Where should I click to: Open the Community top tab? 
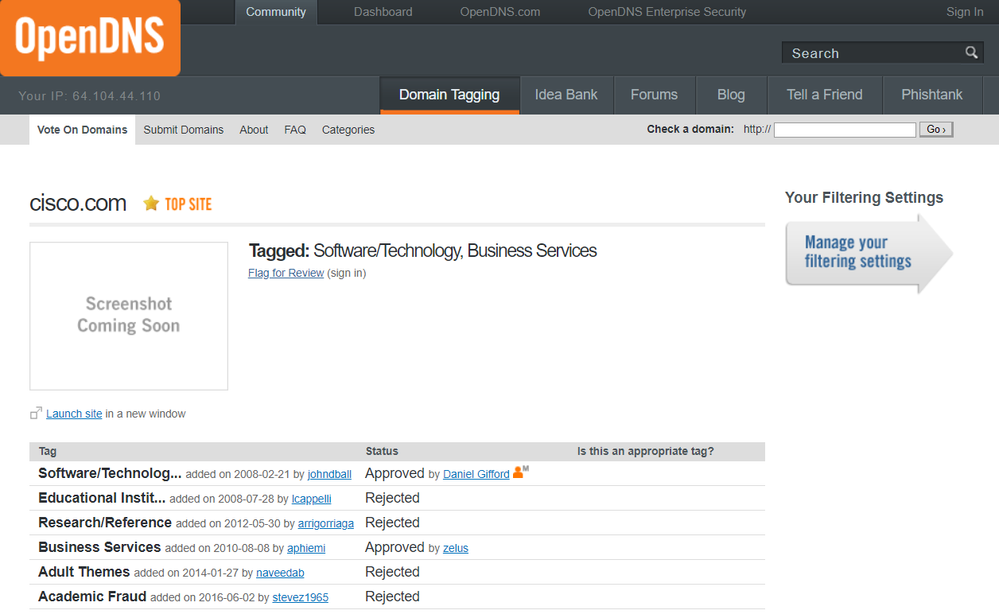pyautogui.click(x=276, y=12)
